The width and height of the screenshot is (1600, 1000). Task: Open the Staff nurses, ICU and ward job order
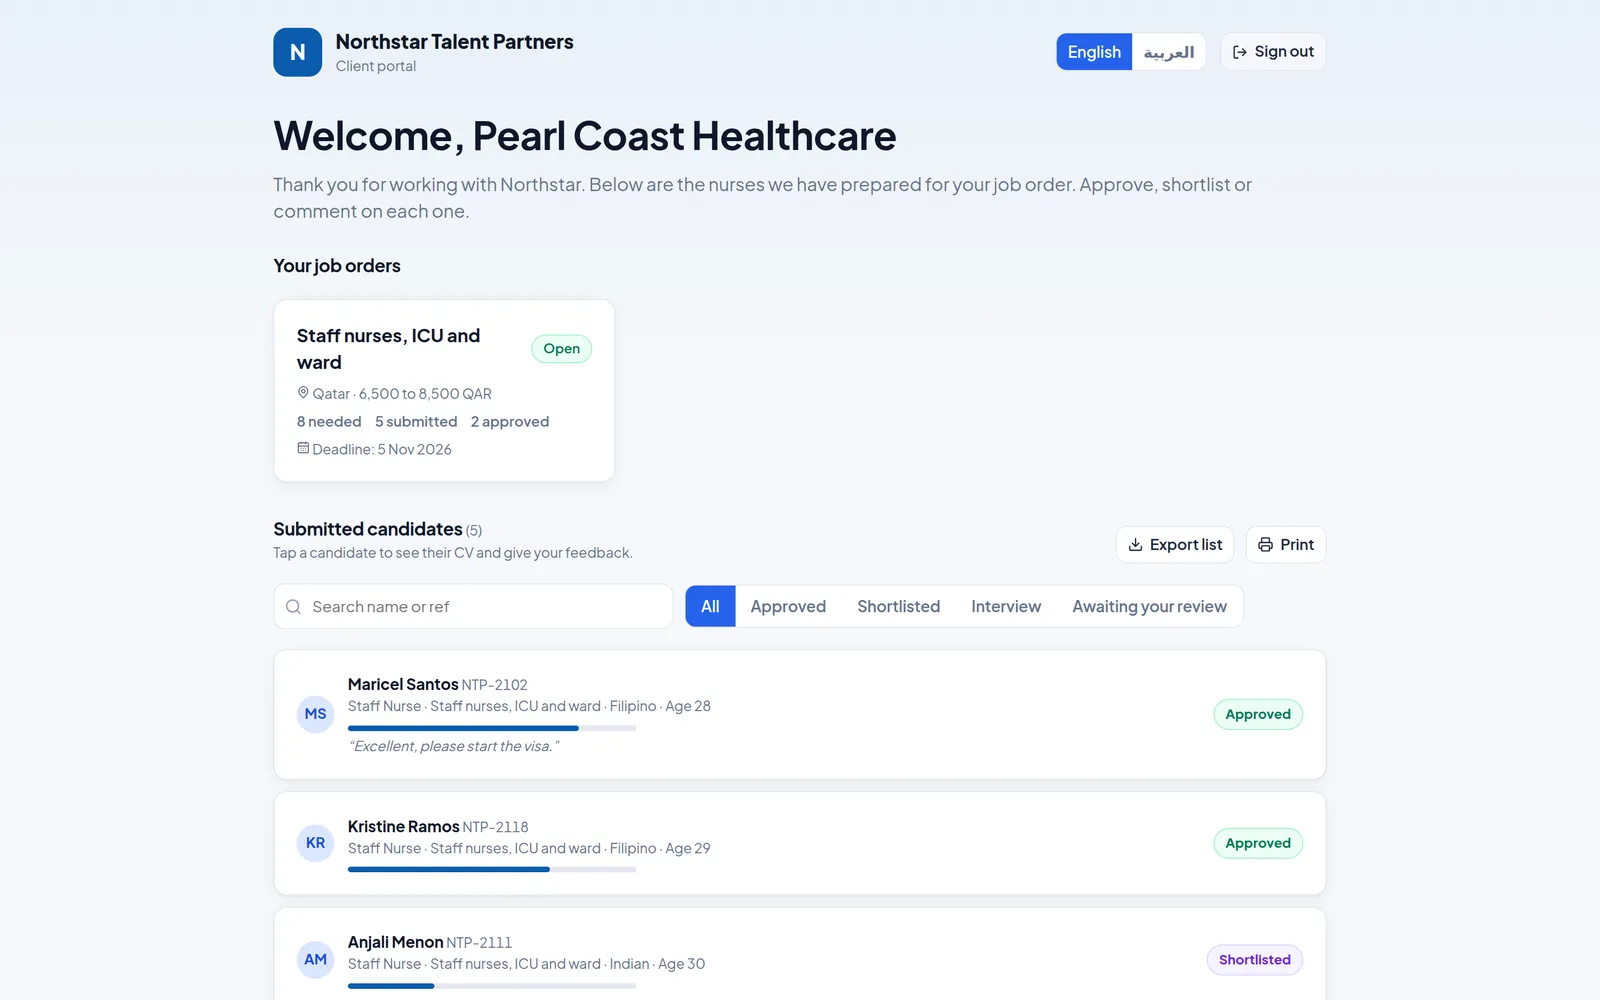pos(444,391)
